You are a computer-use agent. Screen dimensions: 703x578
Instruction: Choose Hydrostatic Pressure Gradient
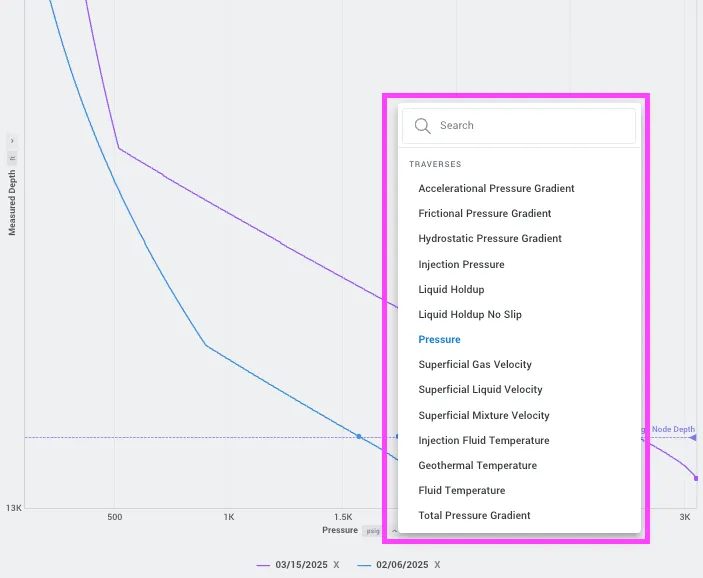coord(490,239)
